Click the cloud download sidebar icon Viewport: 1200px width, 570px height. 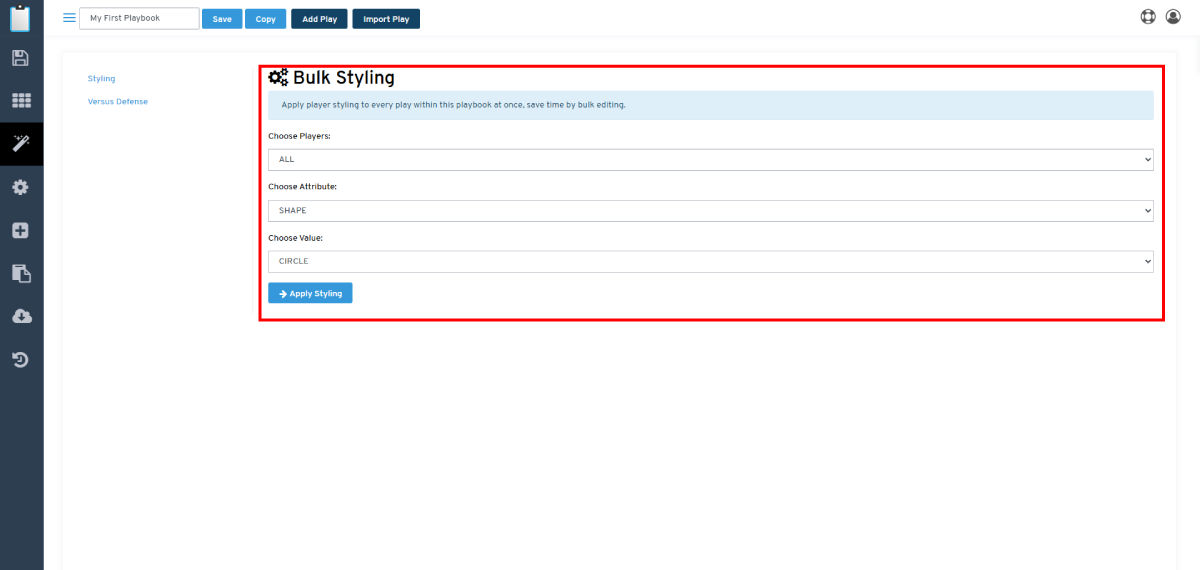coord(21,316)
